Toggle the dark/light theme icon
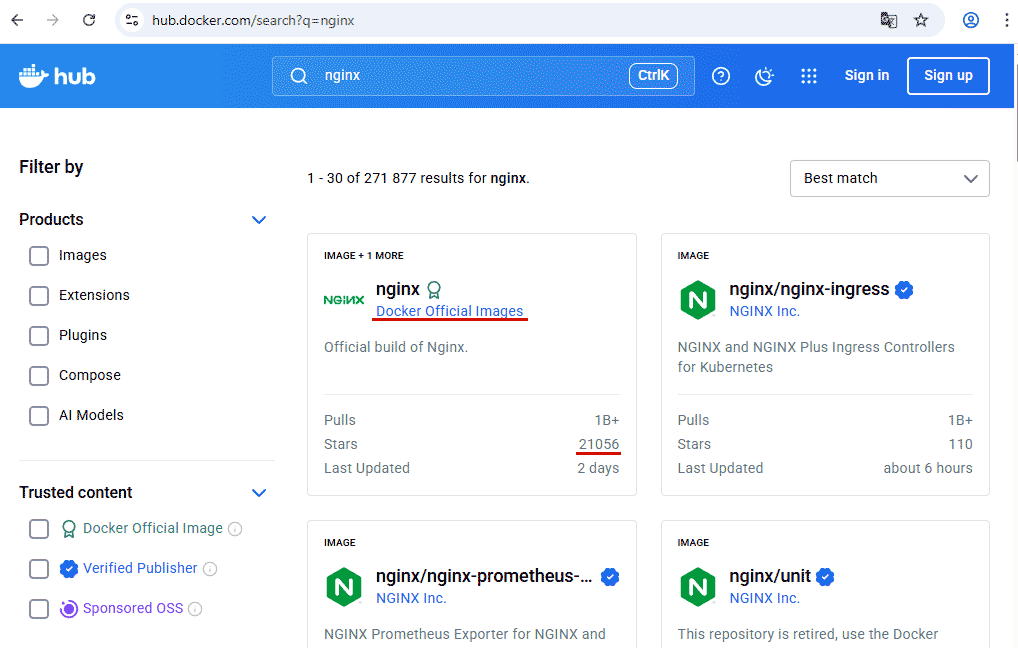Viewport: 1018px width, 648px height. pyautogui.click(x=765, y=76)
